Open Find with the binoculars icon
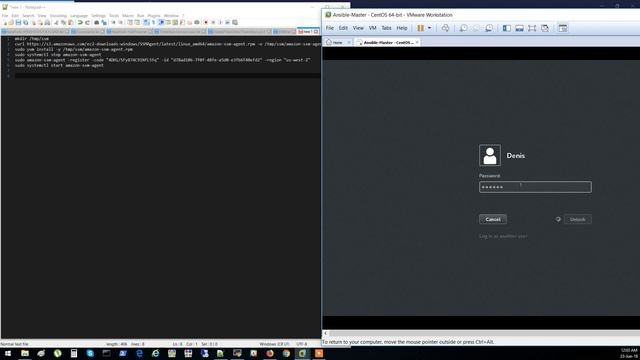This screenshot has height=360, width=640. pos(96,22)
